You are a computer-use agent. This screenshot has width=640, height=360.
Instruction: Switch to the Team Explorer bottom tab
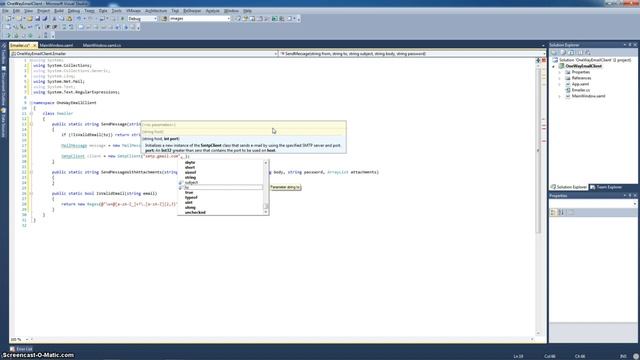[606, 187]
